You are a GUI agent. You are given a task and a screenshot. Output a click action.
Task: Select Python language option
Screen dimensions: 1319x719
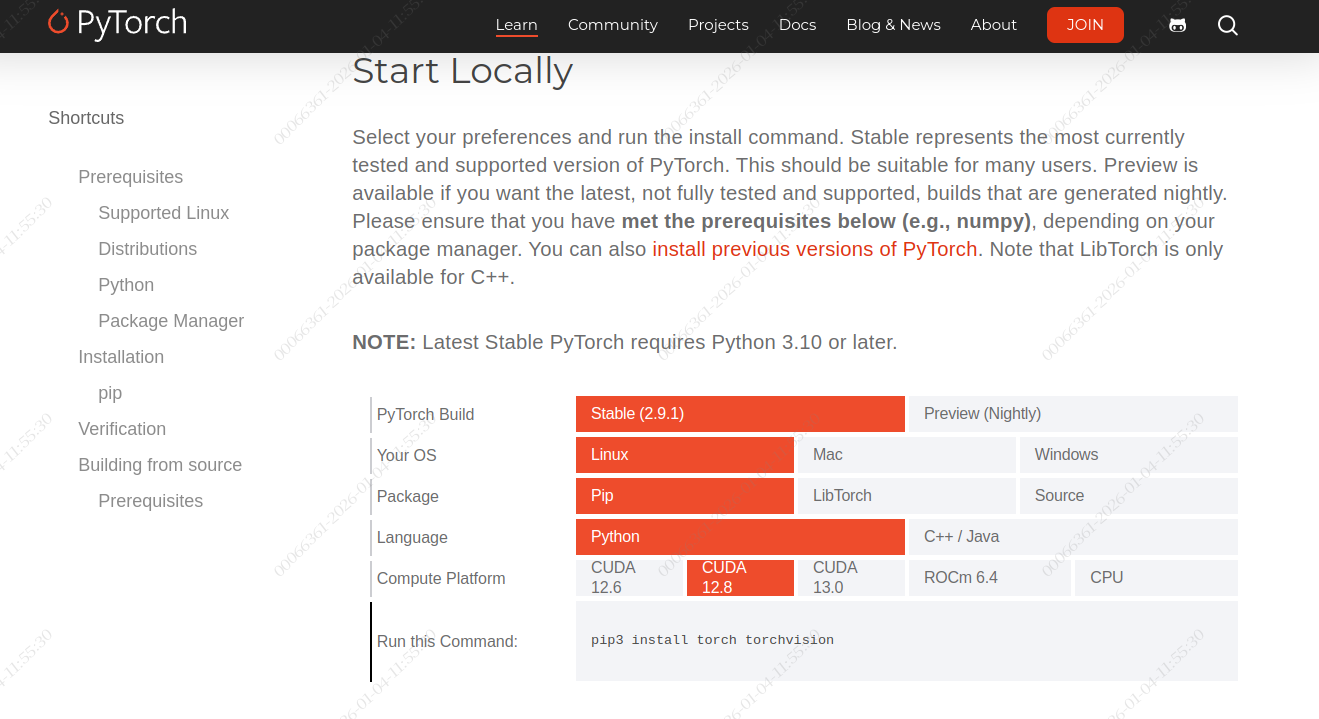pos(740,537)
